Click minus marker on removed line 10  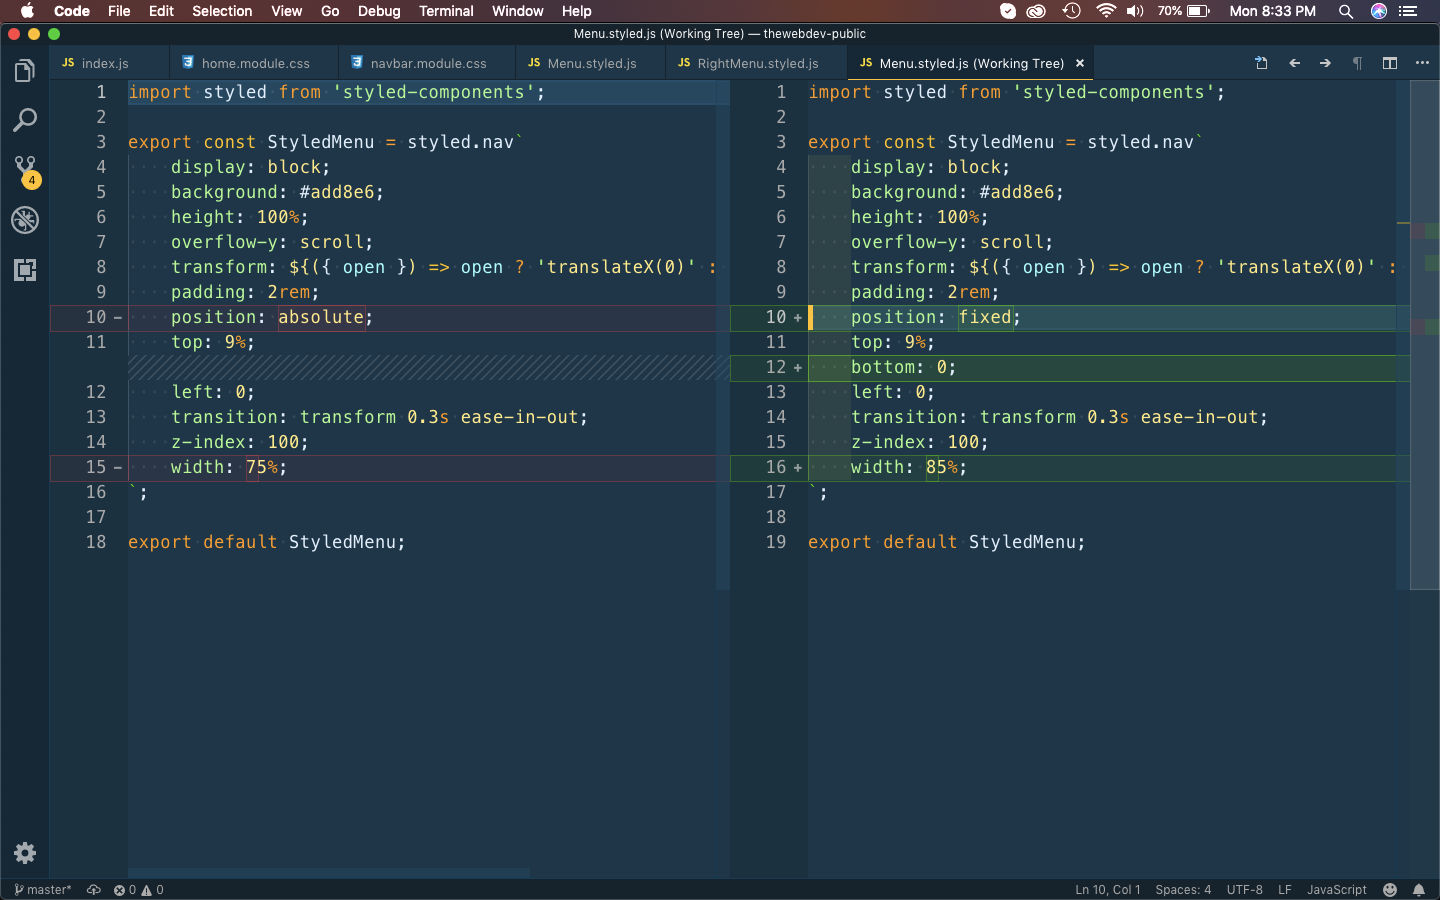(118, 318)
